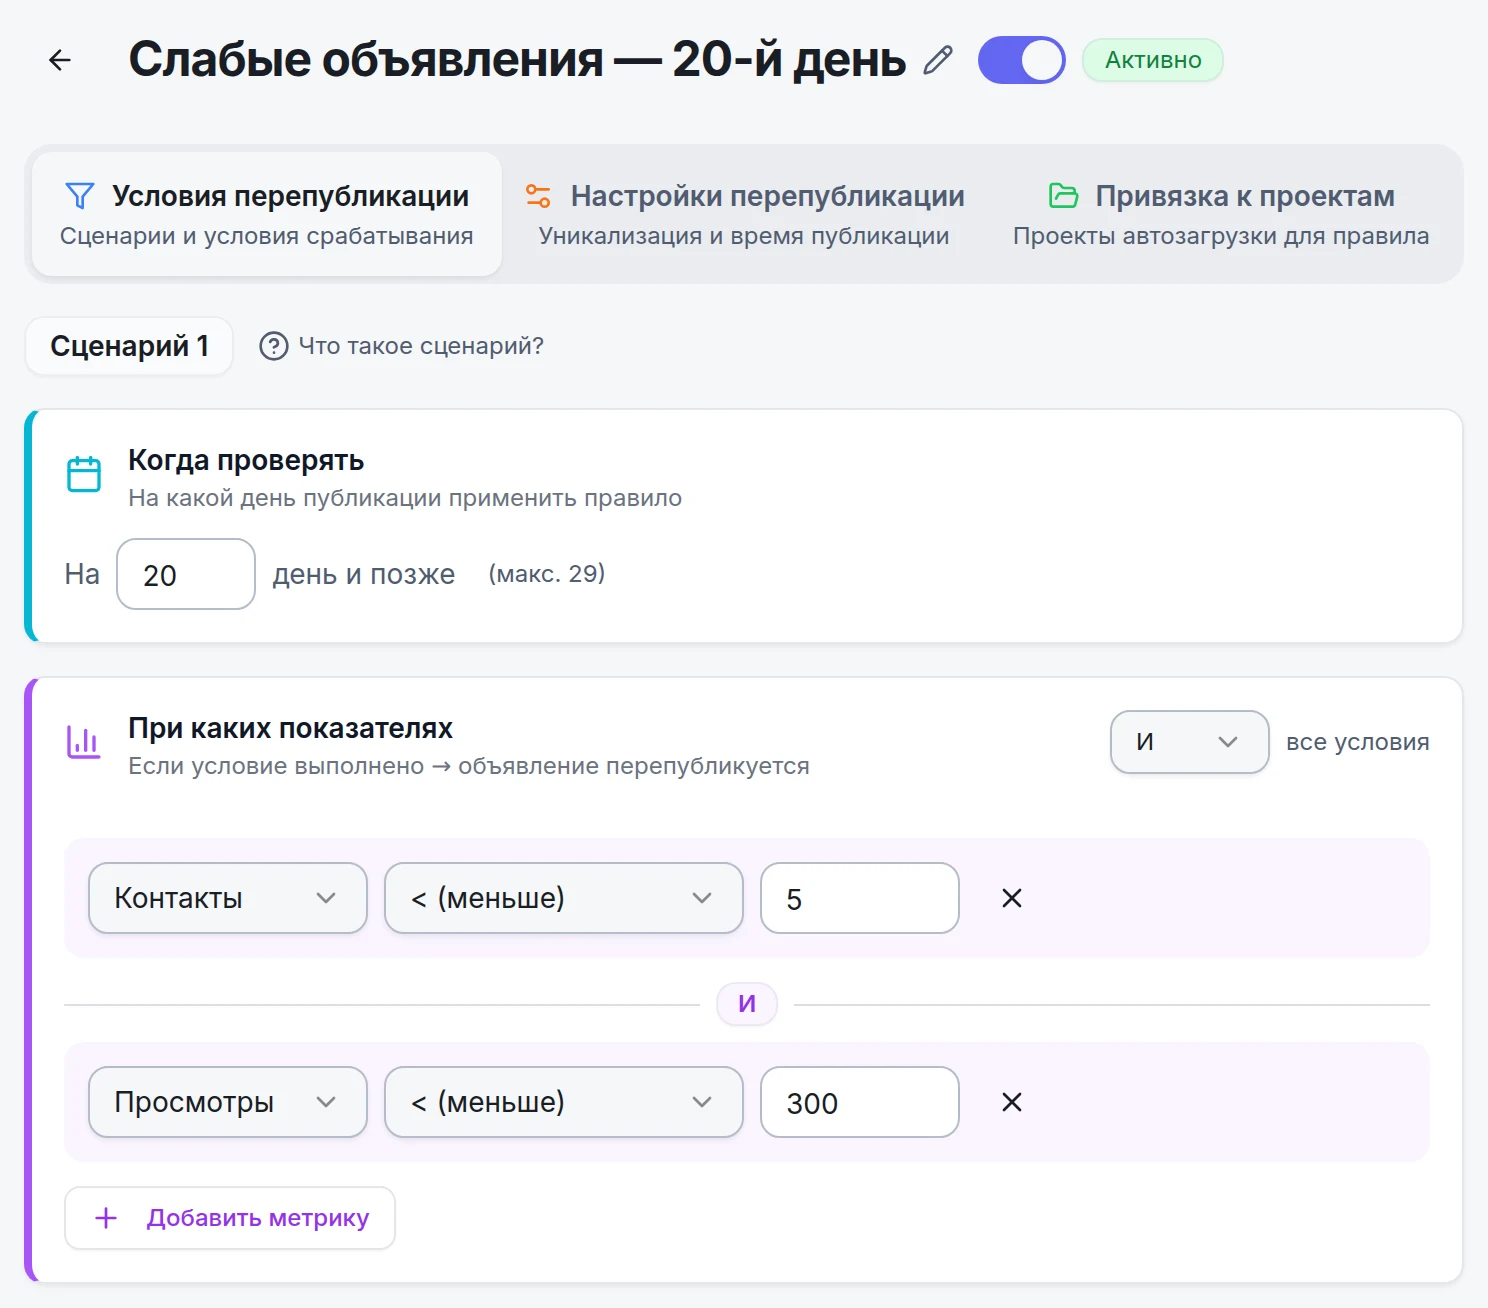The width and height of the screenshot is (1488, 1308).
Task: Go back using the left arrow
Action: [60, 60]
